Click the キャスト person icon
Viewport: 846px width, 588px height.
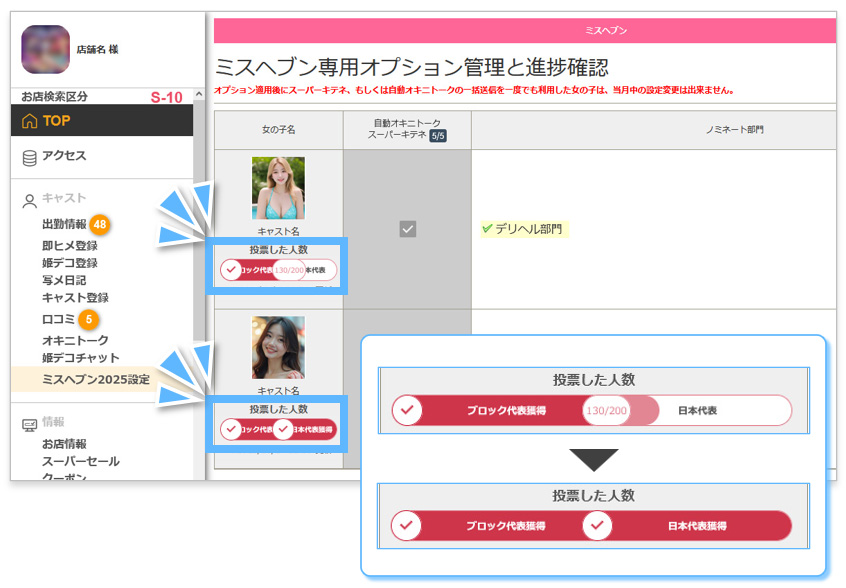coord(29,199)
